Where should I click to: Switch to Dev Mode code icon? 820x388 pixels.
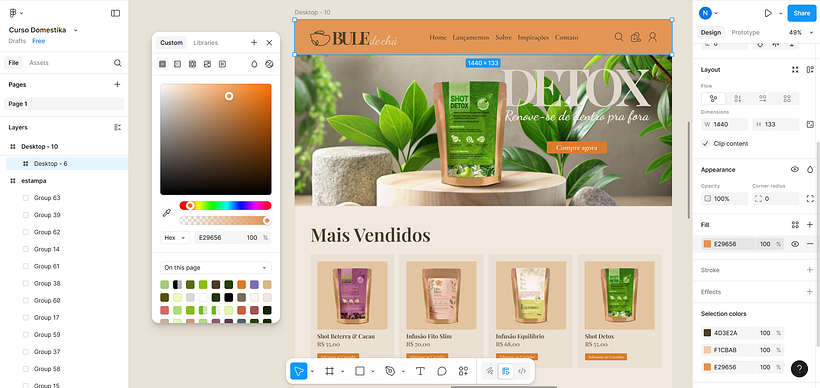[521, 371]
